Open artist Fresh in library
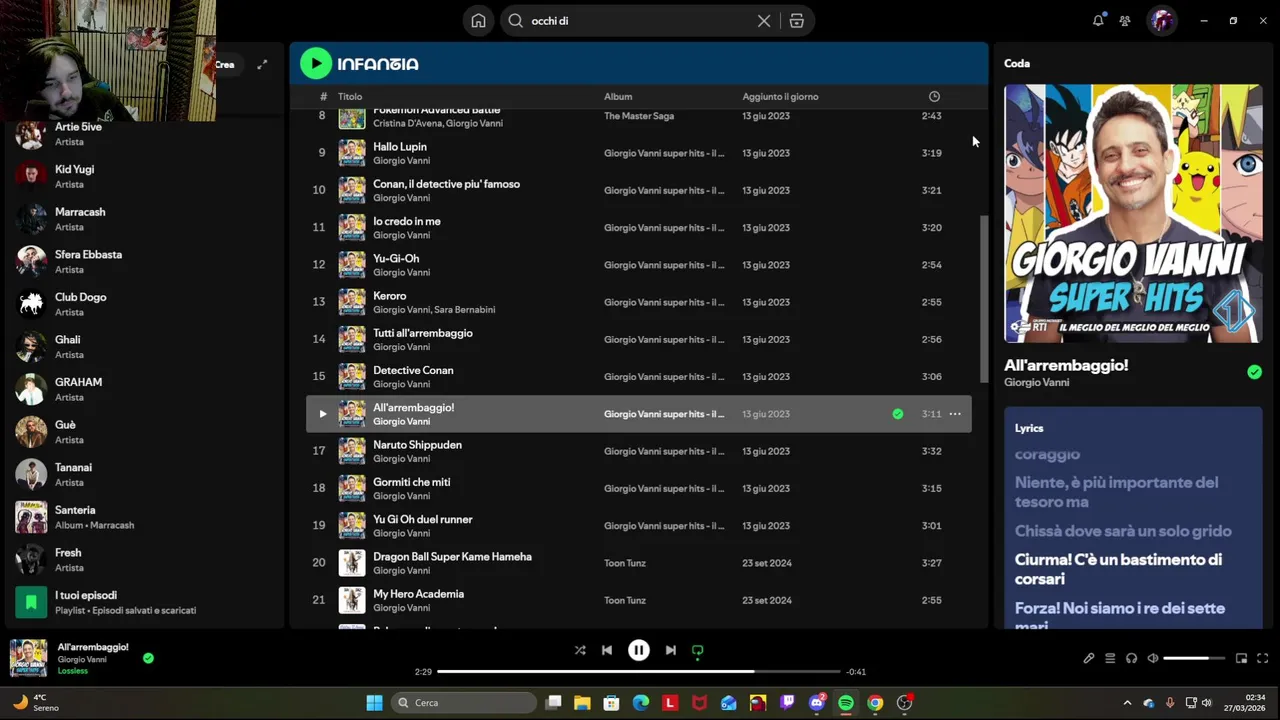This screenshot has width=1280, height=720. [145, 559]
